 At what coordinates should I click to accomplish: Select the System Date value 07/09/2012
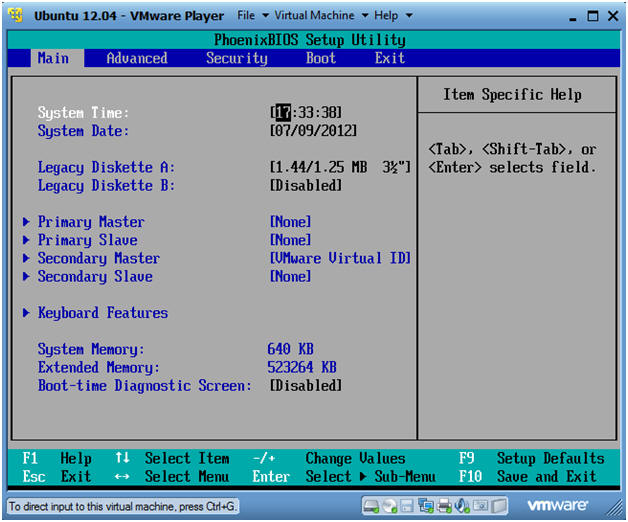313,131
